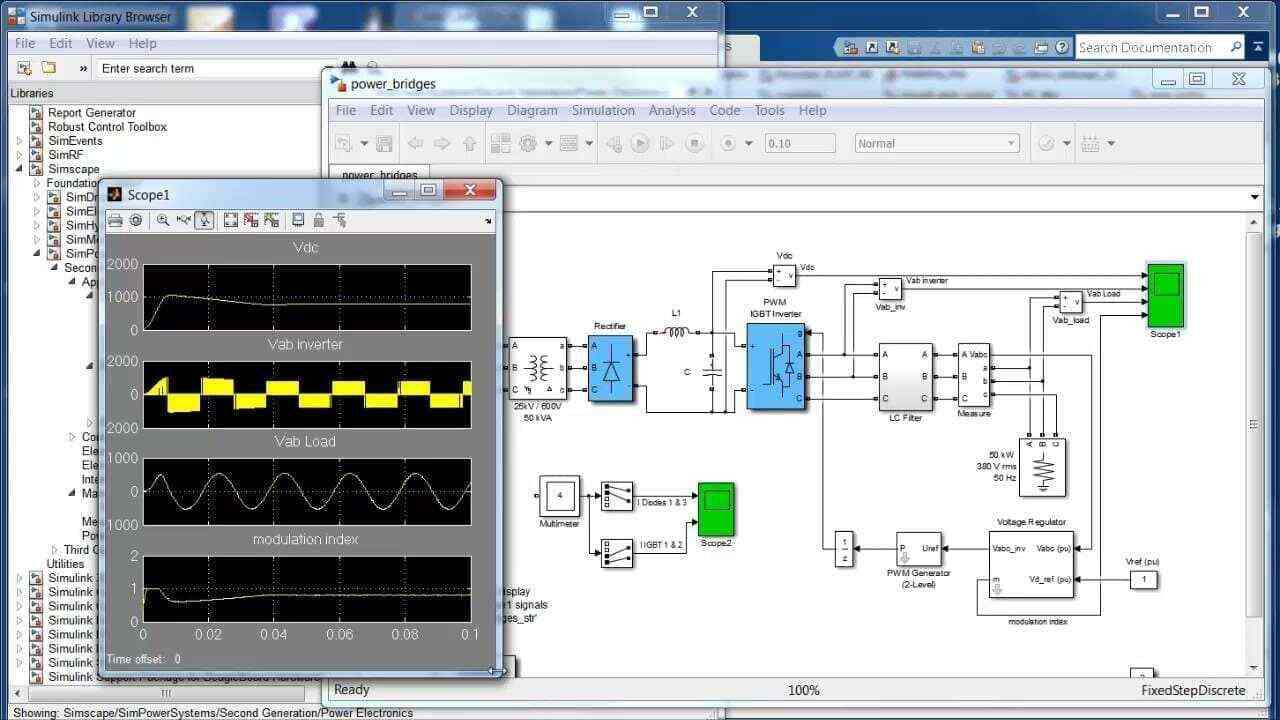Restore saved axes settings in Scope1

tap(271, 220)
